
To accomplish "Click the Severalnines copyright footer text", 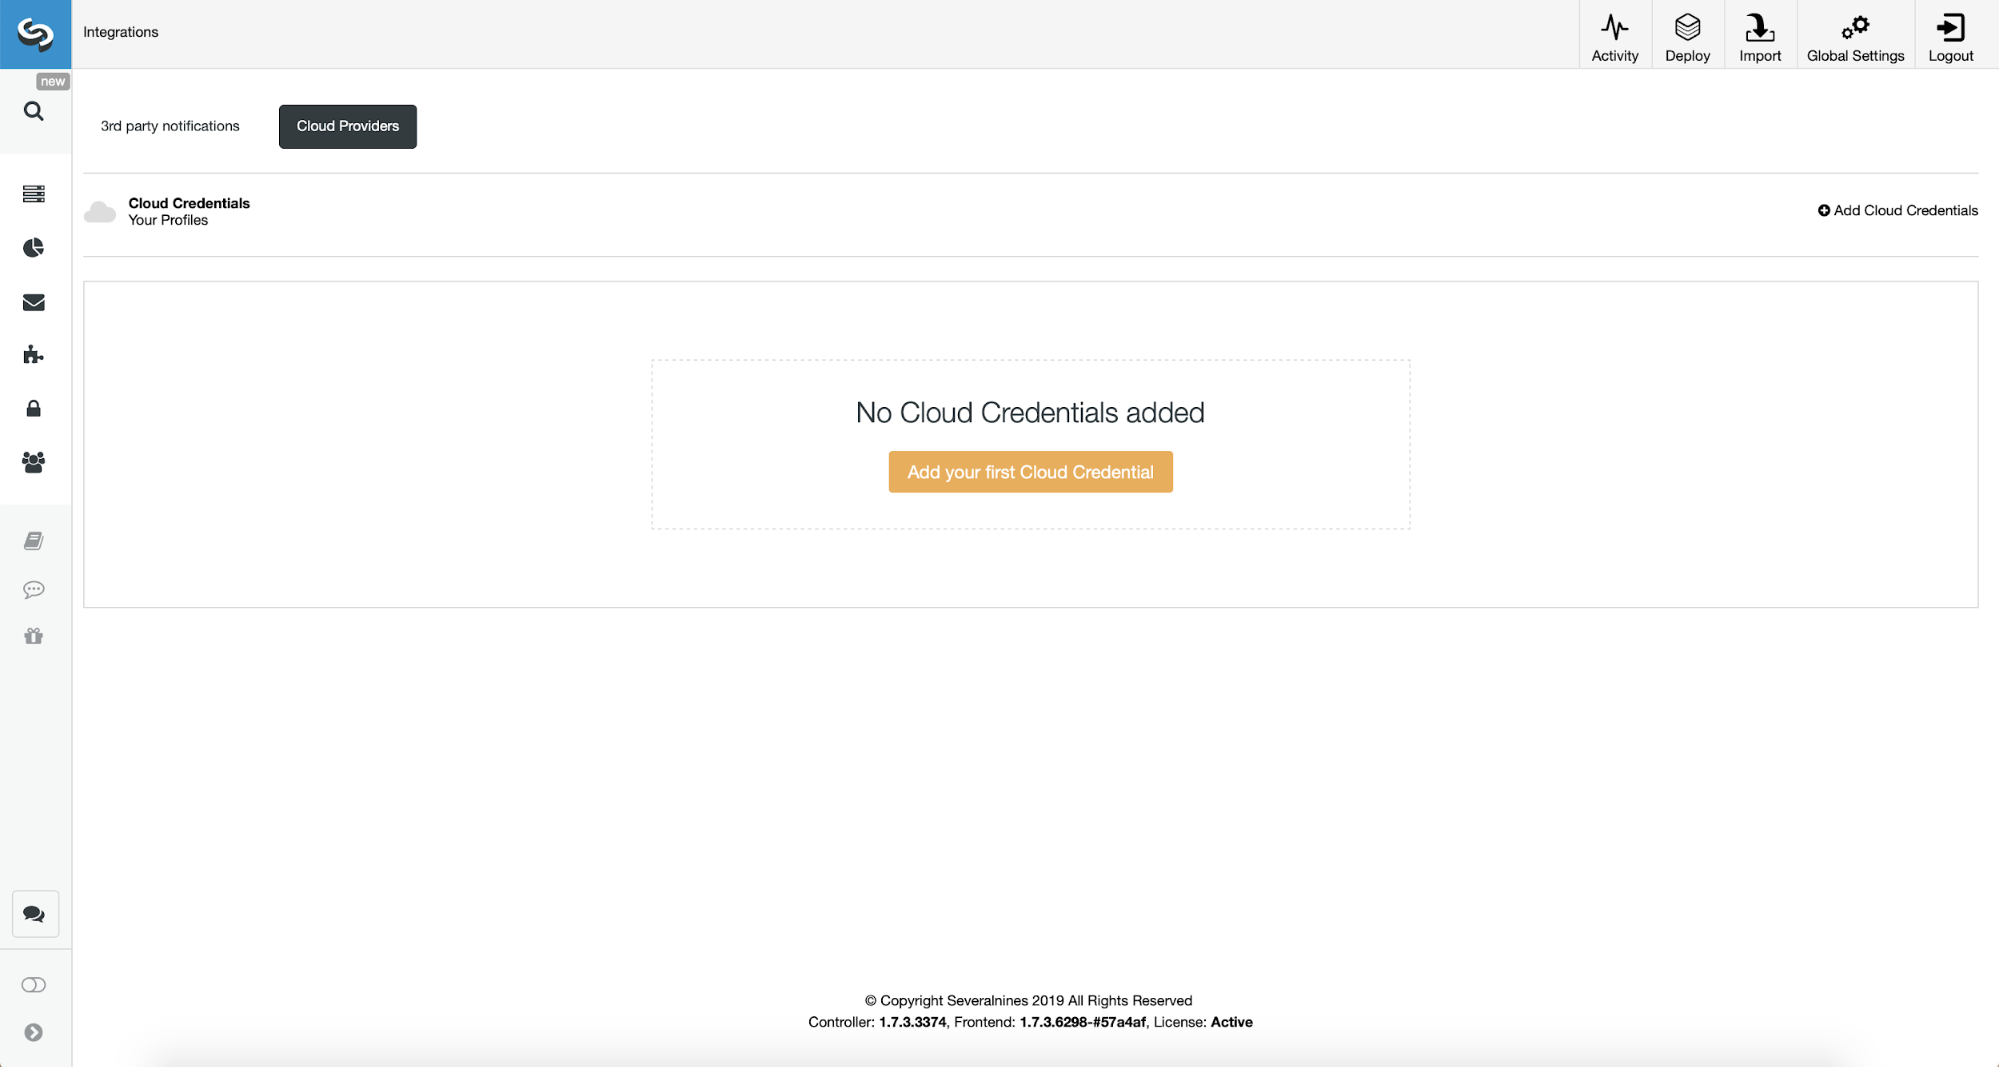I will coord(1029,1001).
